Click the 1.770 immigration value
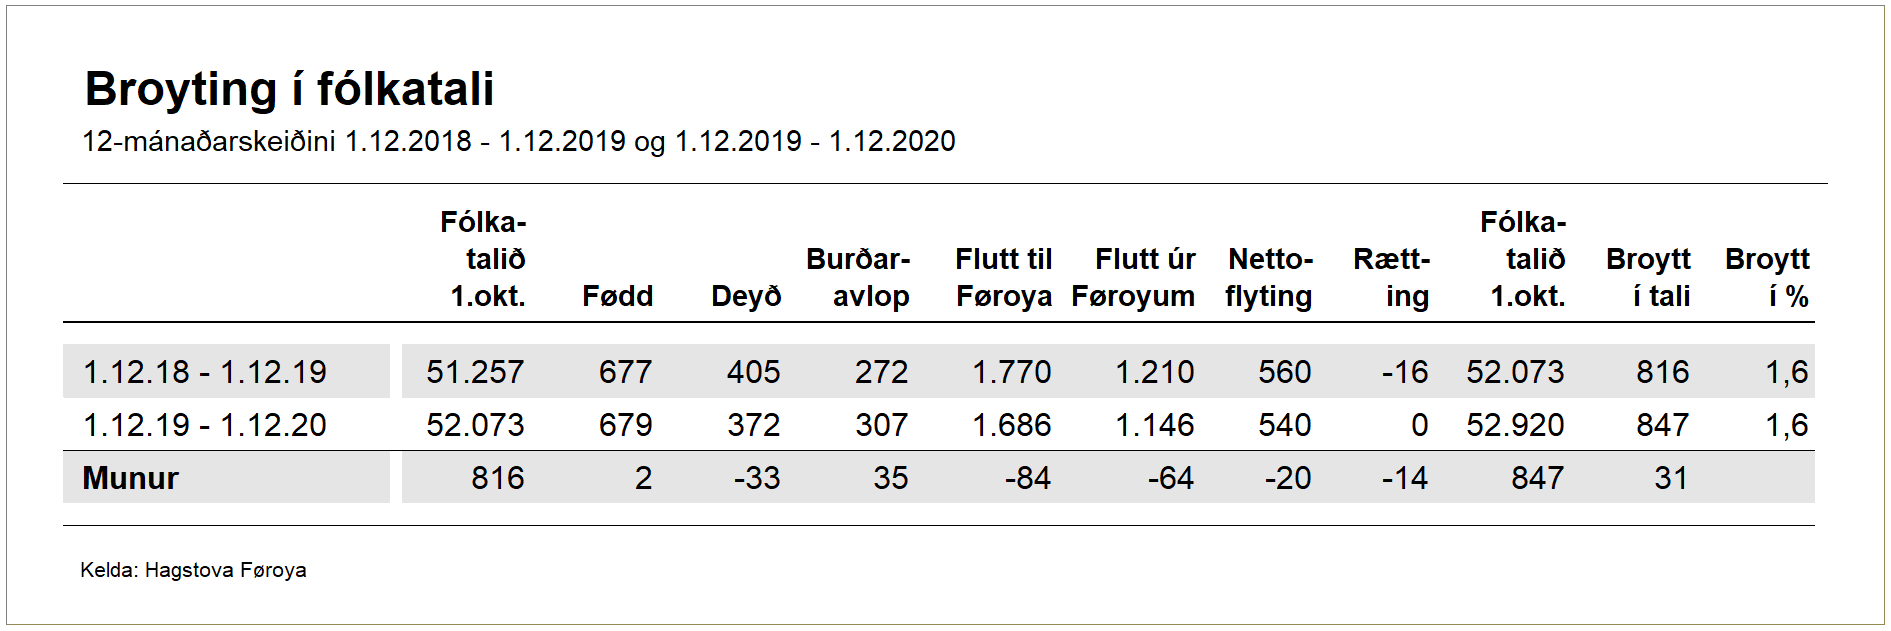Screen dimensions: 1891x631 pos(1011,372)
